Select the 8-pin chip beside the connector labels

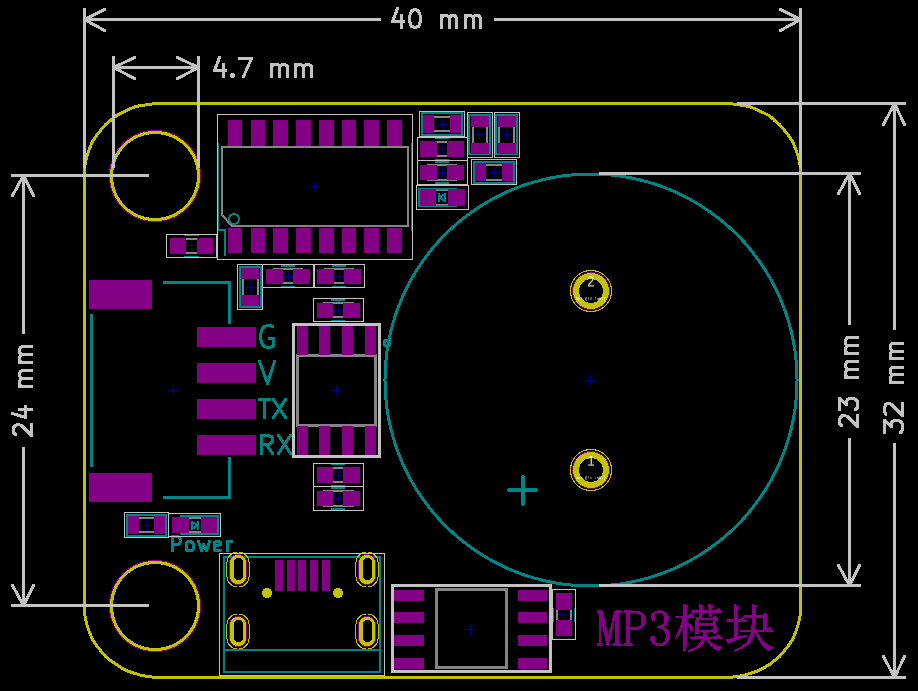pyautogui.click(x=336, y=390)
